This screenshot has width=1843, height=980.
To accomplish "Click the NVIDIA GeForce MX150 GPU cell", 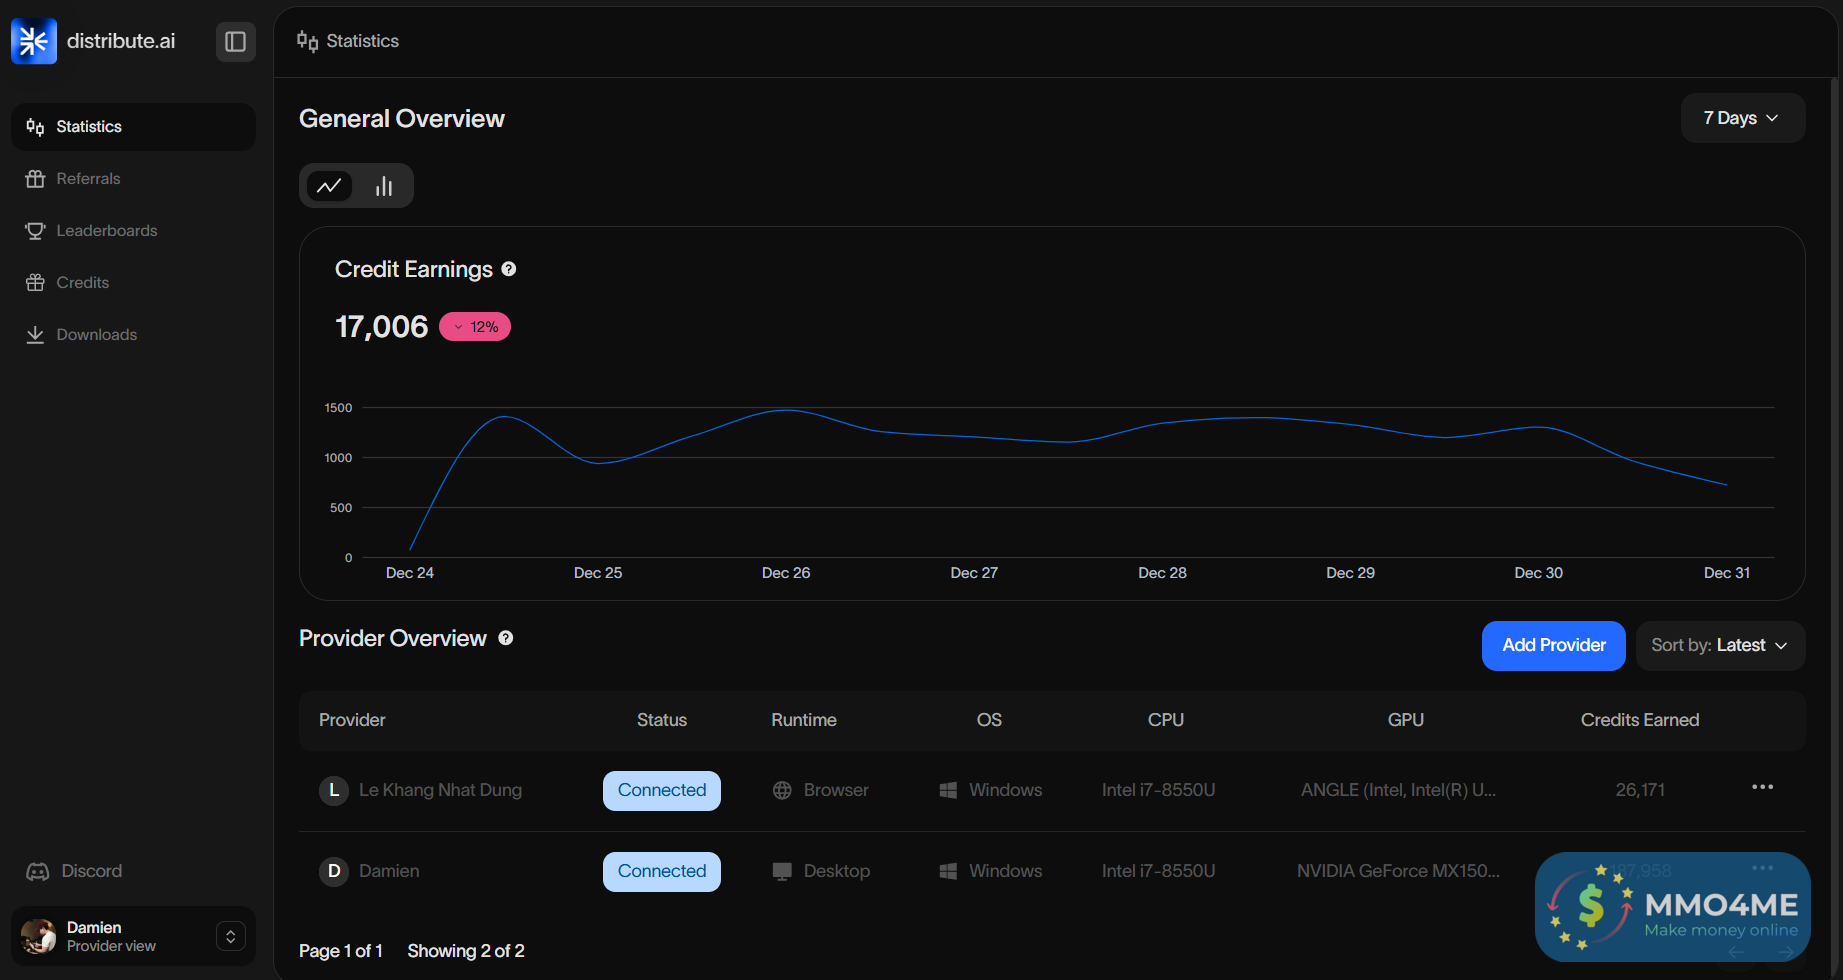I will pyautogui.click(x=1398, y=871).
